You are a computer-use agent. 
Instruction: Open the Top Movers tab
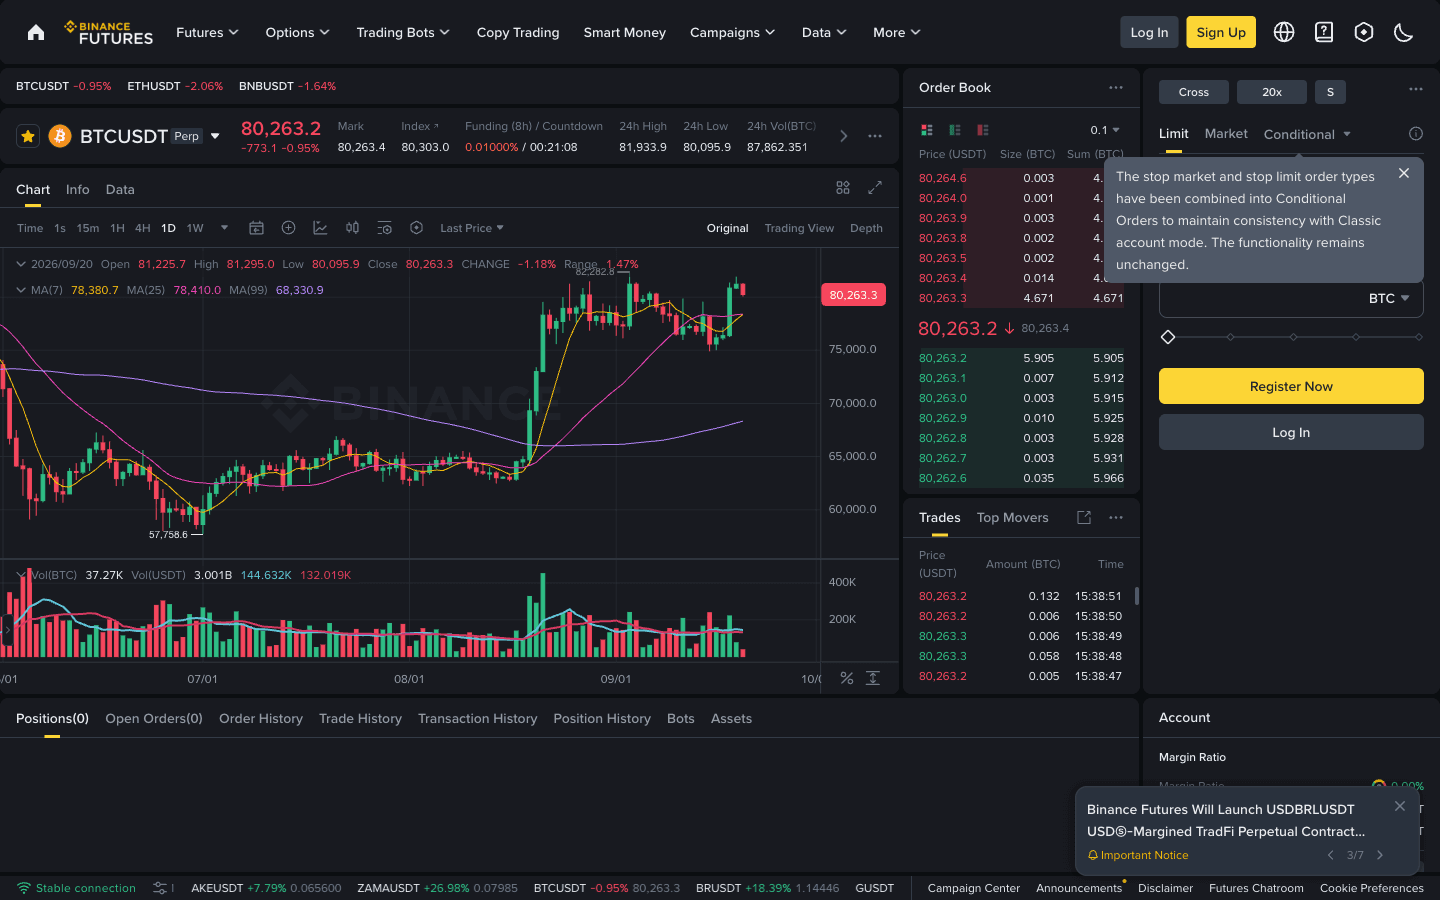click(1012, 517)
